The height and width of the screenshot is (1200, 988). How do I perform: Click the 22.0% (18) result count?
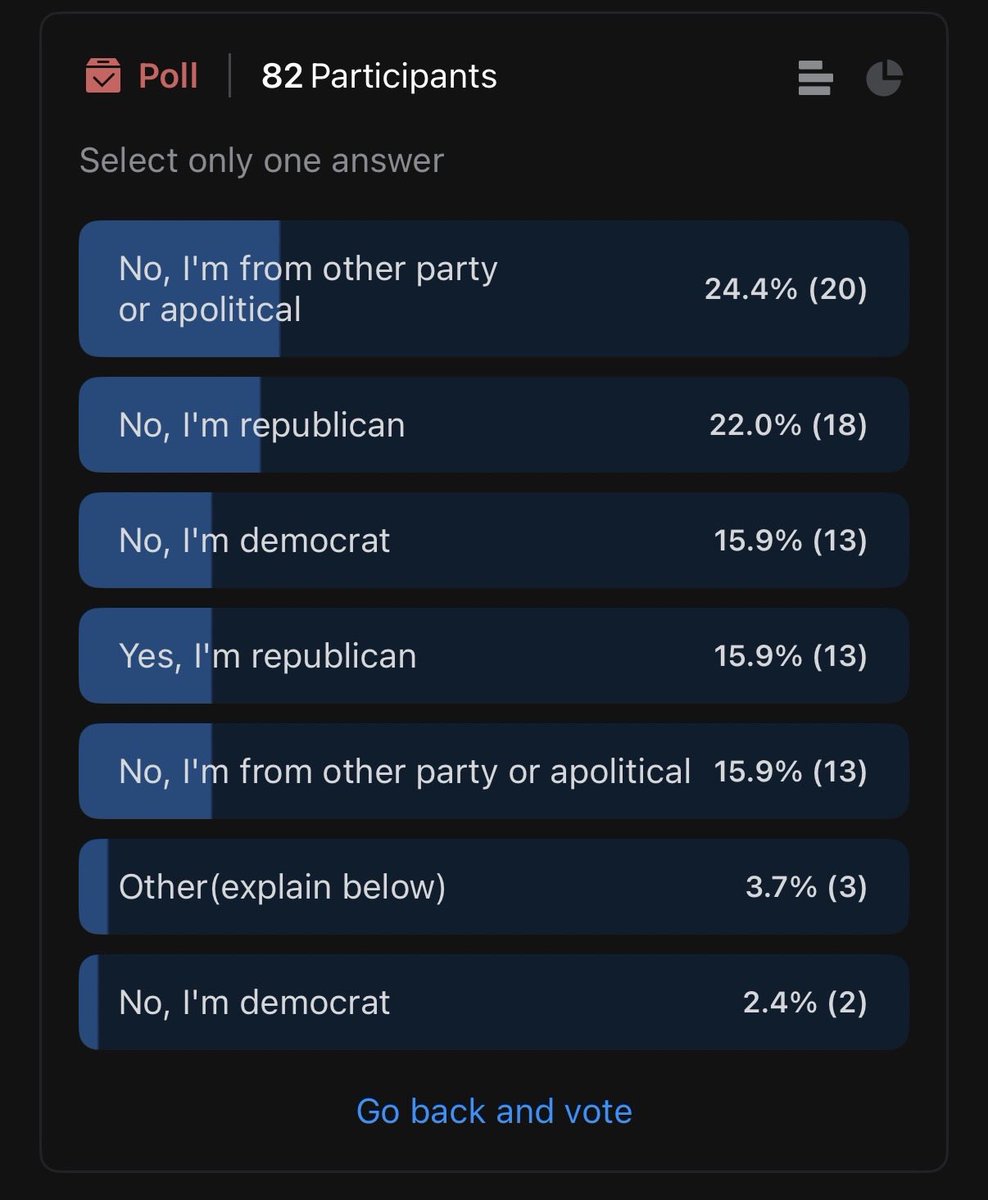click(788, 425)
